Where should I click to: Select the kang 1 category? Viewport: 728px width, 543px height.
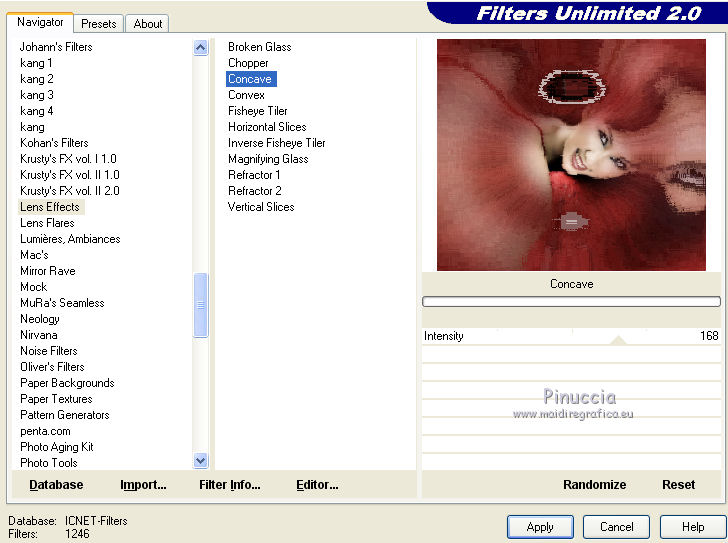coord(36,63)
